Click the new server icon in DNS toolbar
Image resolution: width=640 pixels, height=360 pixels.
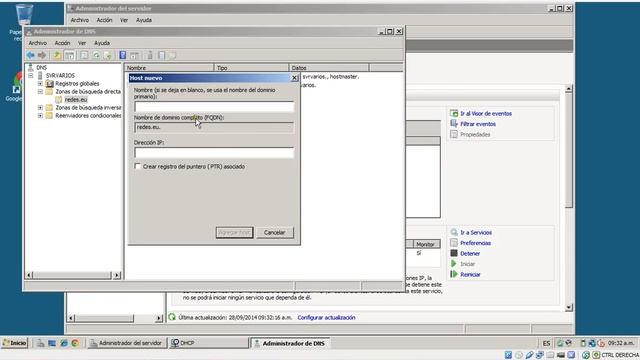coord(150,55)
